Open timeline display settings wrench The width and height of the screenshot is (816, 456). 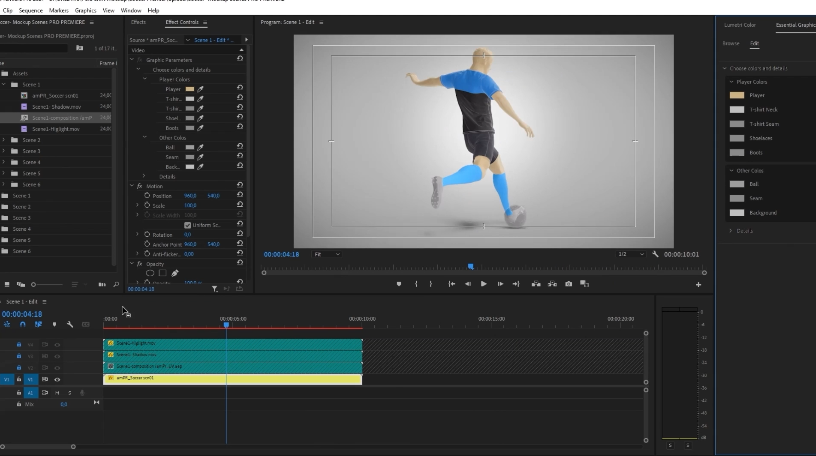(70, 324)
